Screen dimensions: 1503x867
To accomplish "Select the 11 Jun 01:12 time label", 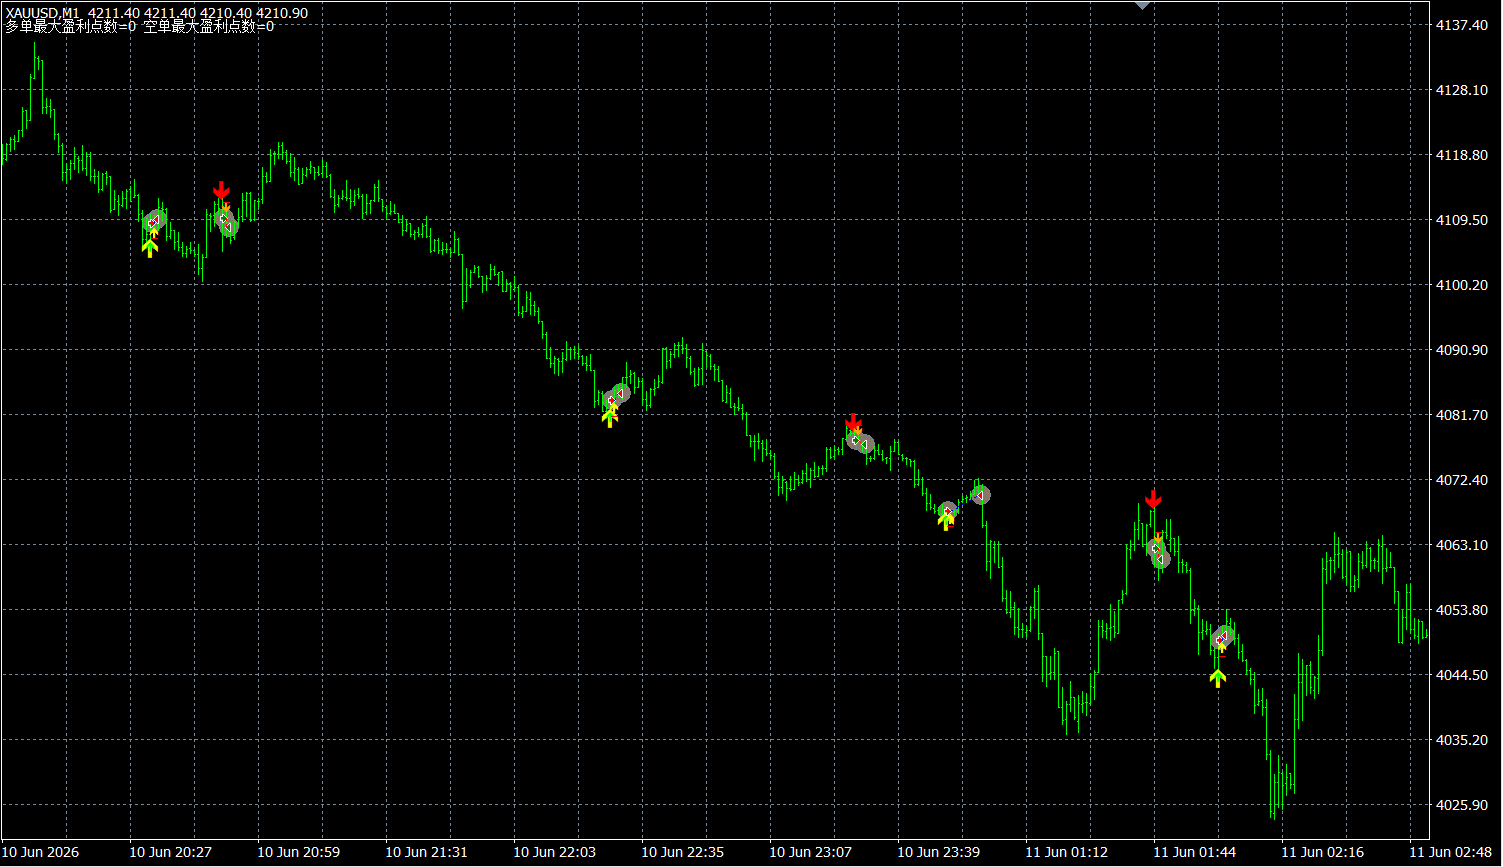I will [1067, 853].
